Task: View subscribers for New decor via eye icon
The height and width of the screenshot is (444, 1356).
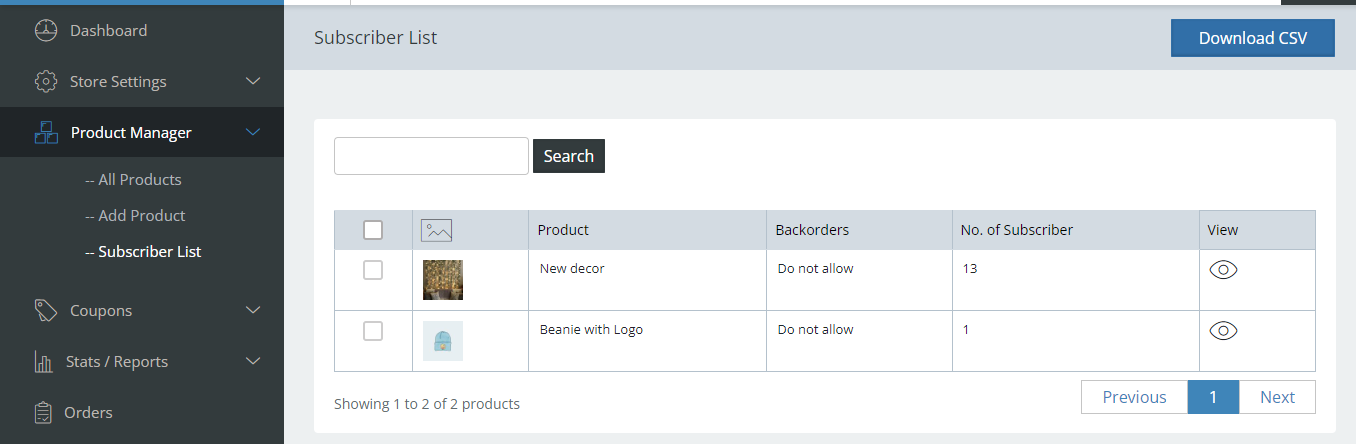Action: (1223, 270)
